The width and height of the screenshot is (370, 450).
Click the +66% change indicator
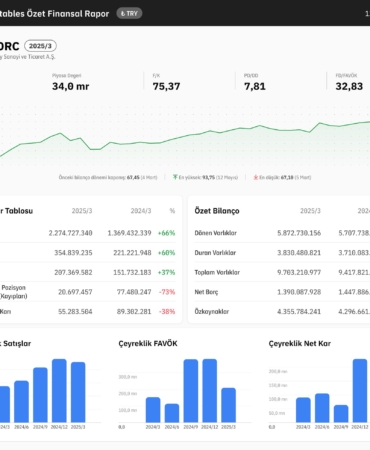(166, 233)
